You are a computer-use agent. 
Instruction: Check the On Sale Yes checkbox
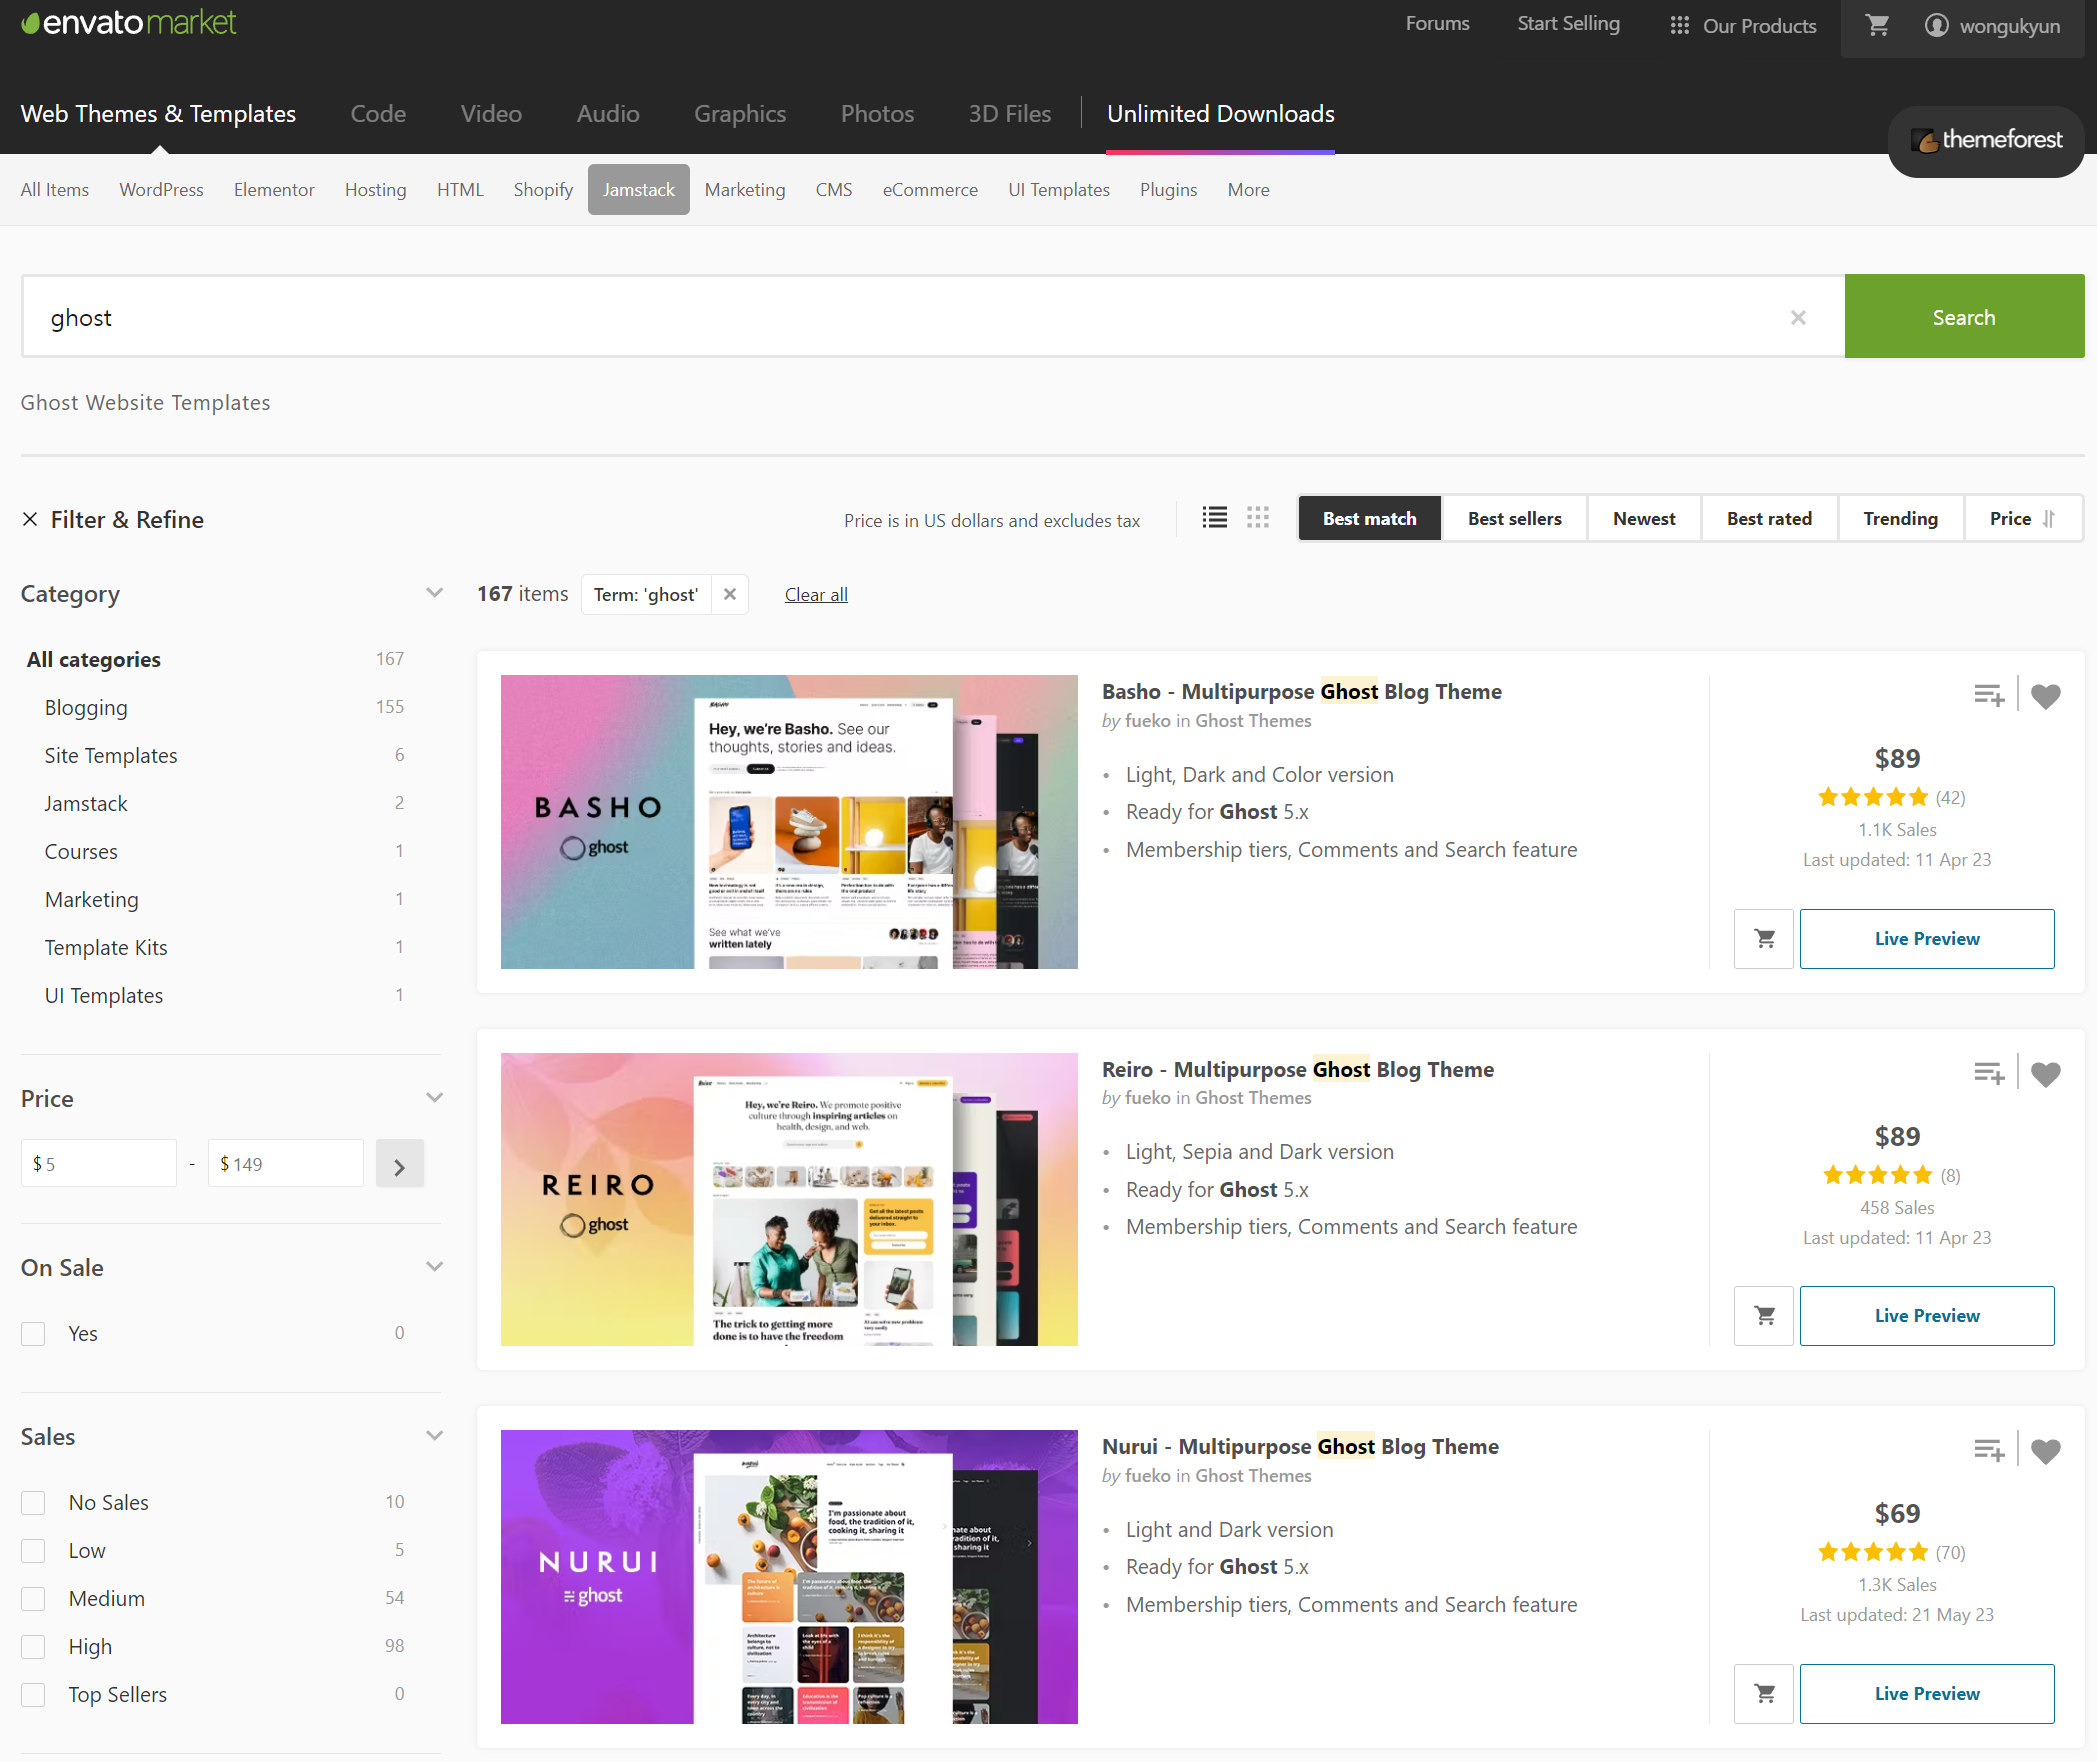point(34,1333)
